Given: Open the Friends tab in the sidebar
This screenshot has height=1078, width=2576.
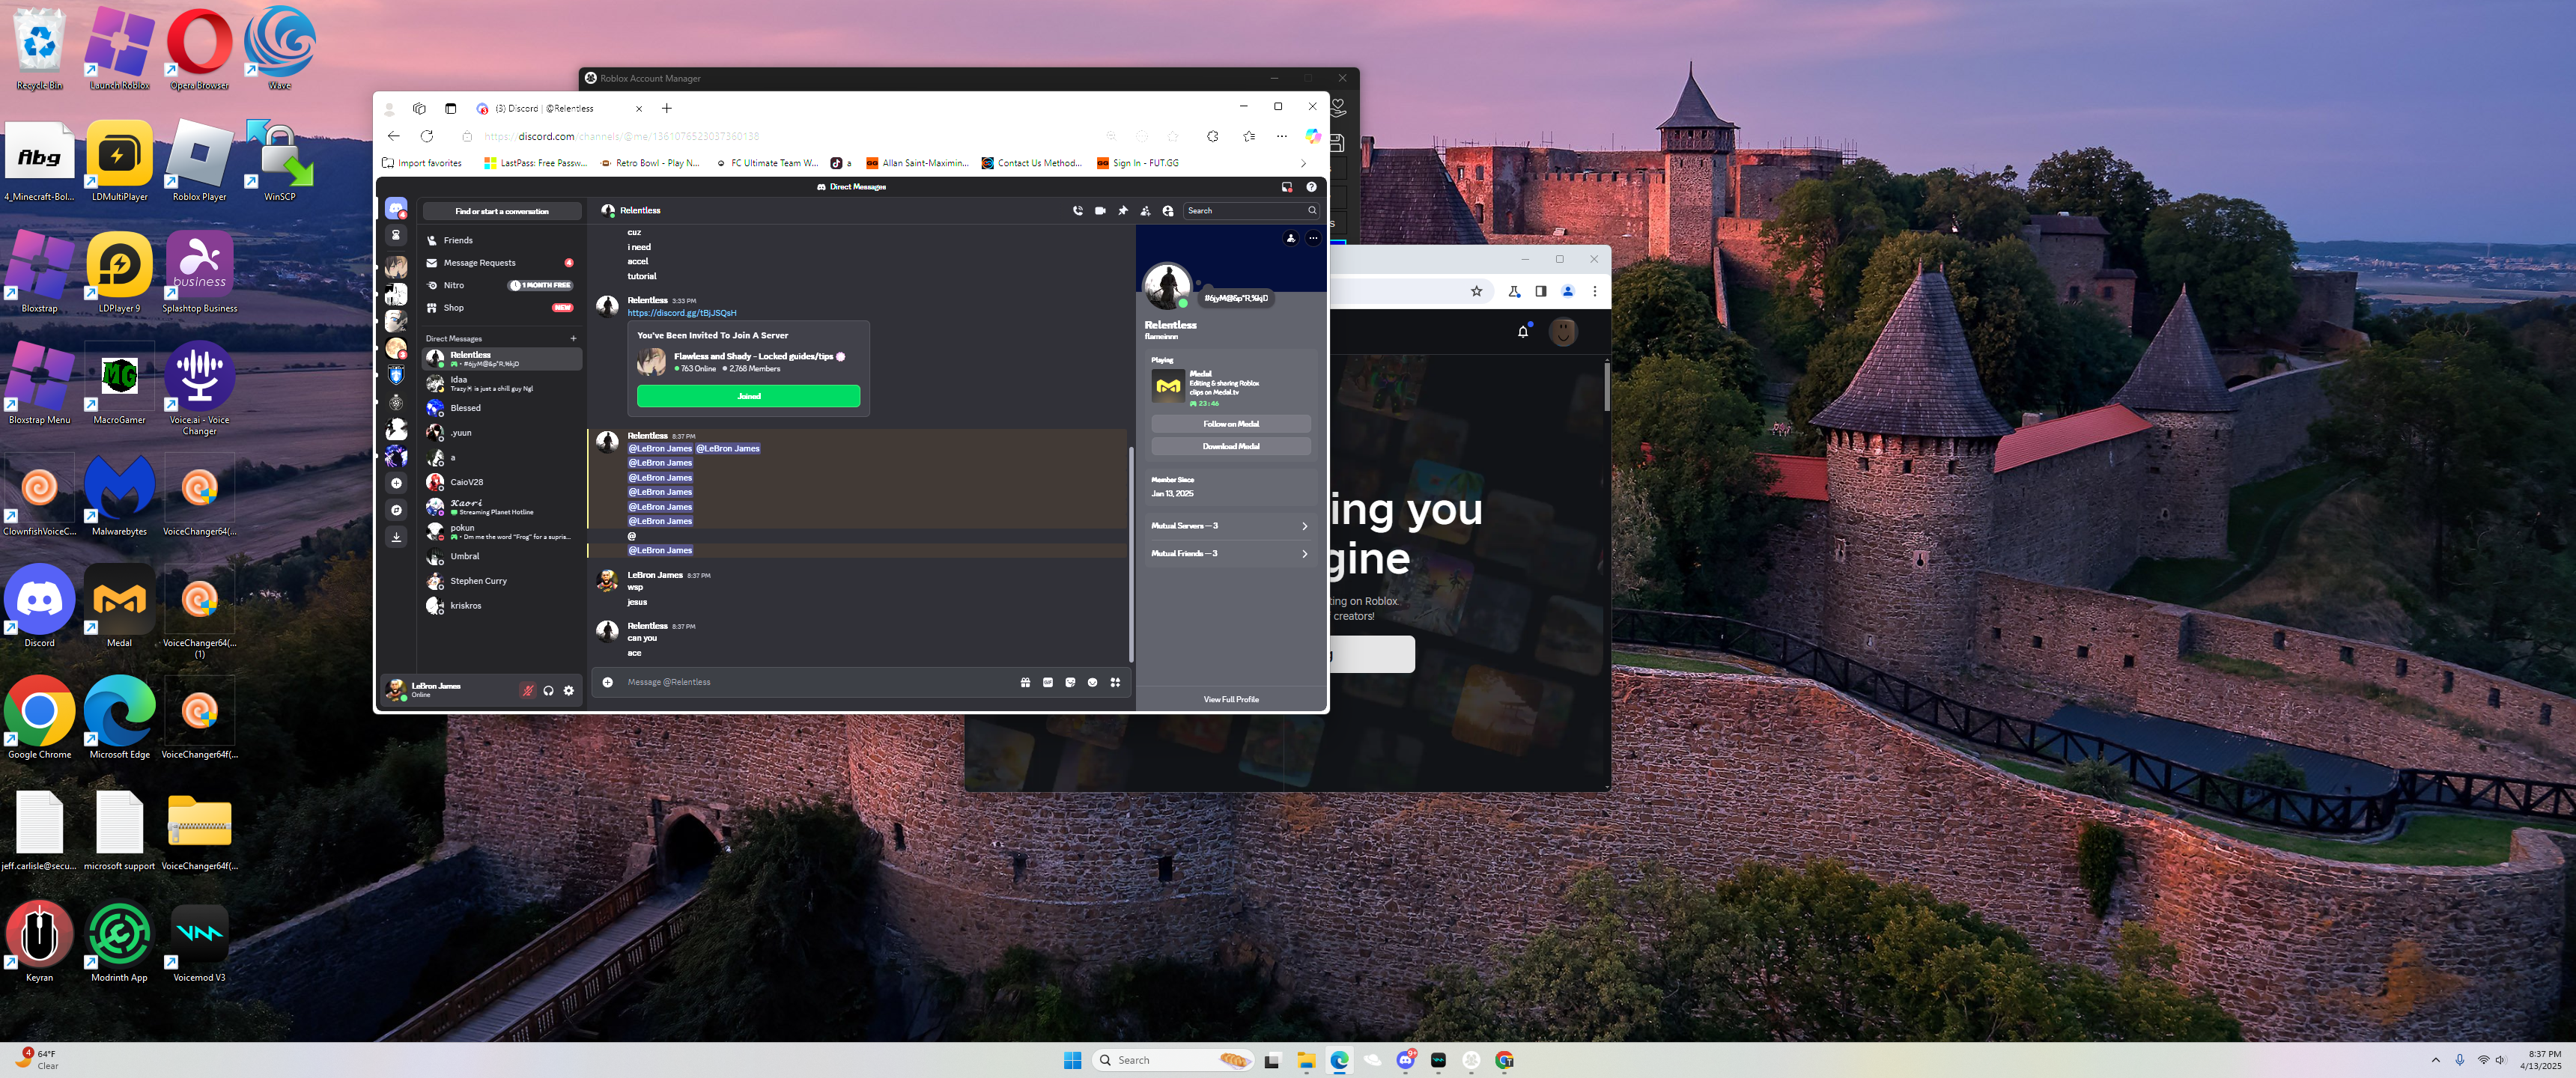Looking at the screenshot, I should [458, 240].
